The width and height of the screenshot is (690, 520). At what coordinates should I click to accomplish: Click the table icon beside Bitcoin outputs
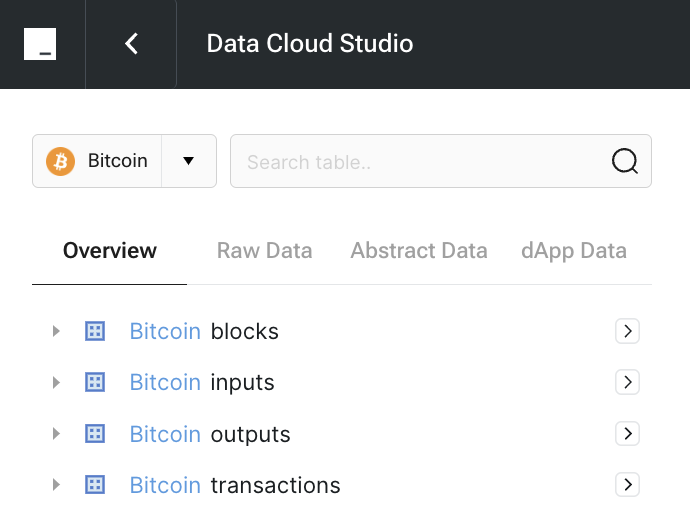click(x=95, y=433)
